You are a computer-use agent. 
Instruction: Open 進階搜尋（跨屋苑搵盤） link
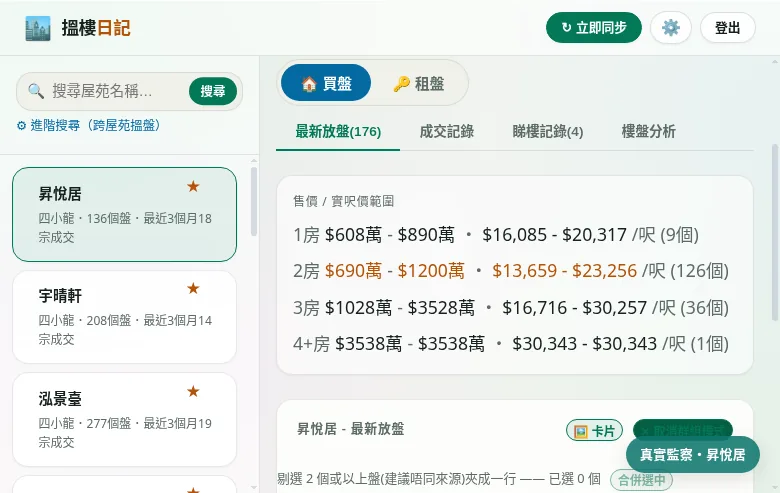coord(89,125)
